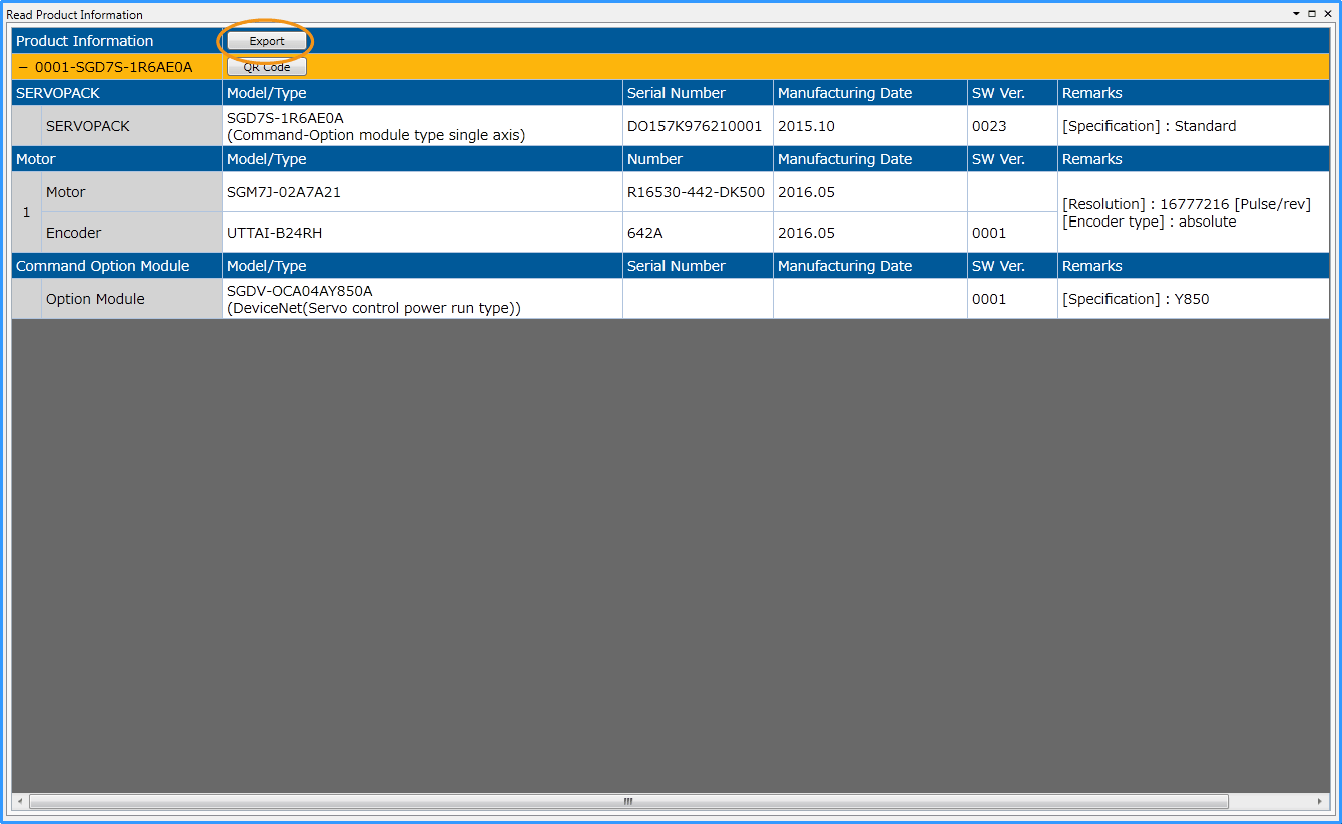Select the SERVOPACK software version 0023
1342x824 pixels.
(989, 126)
